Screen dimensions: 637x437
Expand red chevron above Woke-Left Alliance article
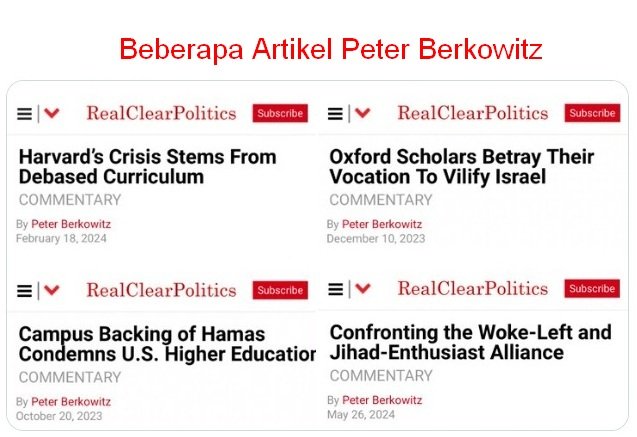(x=363, y=289)
